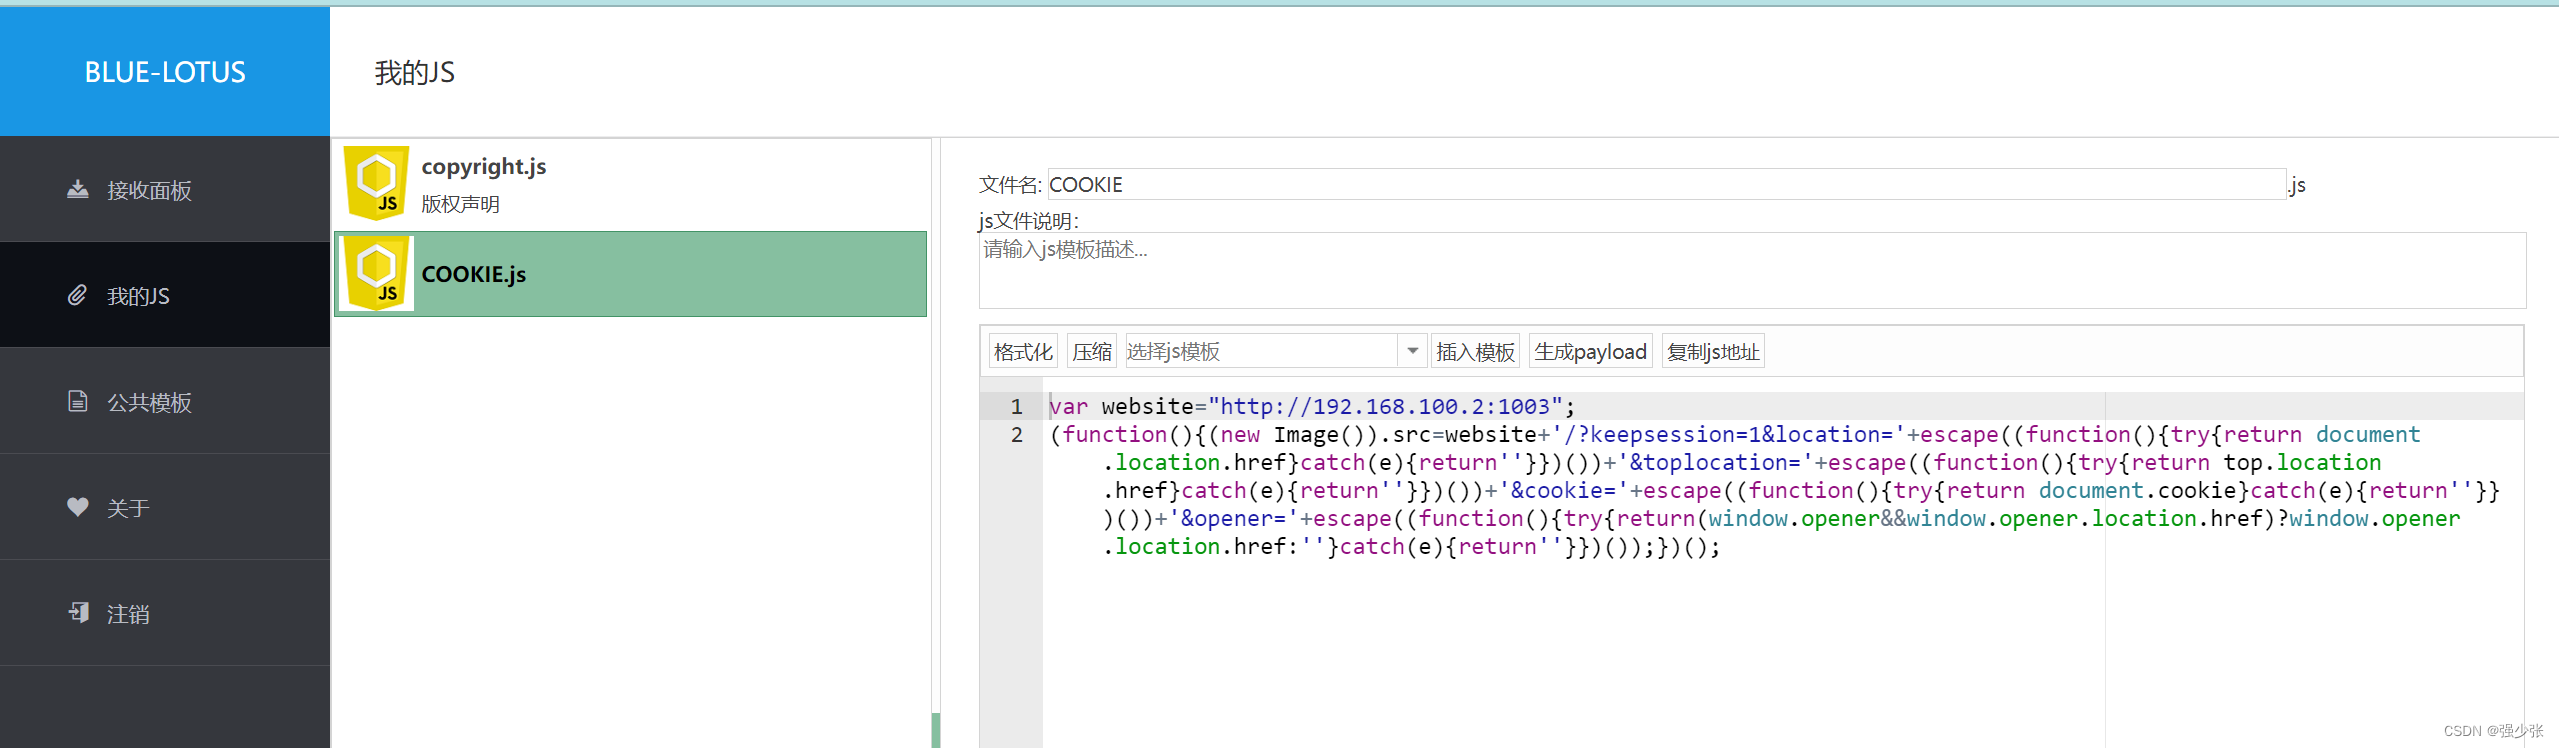This screenshot has height=748, width=2559.
Task: Select the 我的JS sidebar entry
Action: tap(165, 295)
